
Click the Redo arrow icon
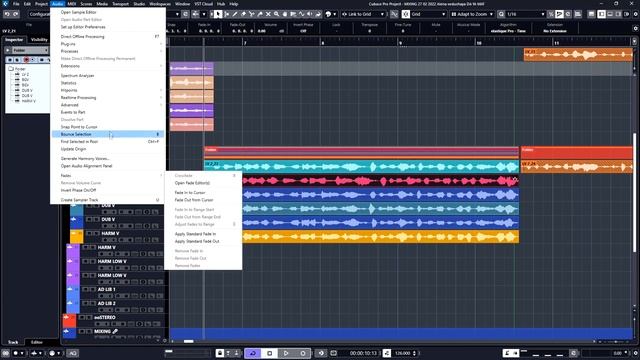16,14
